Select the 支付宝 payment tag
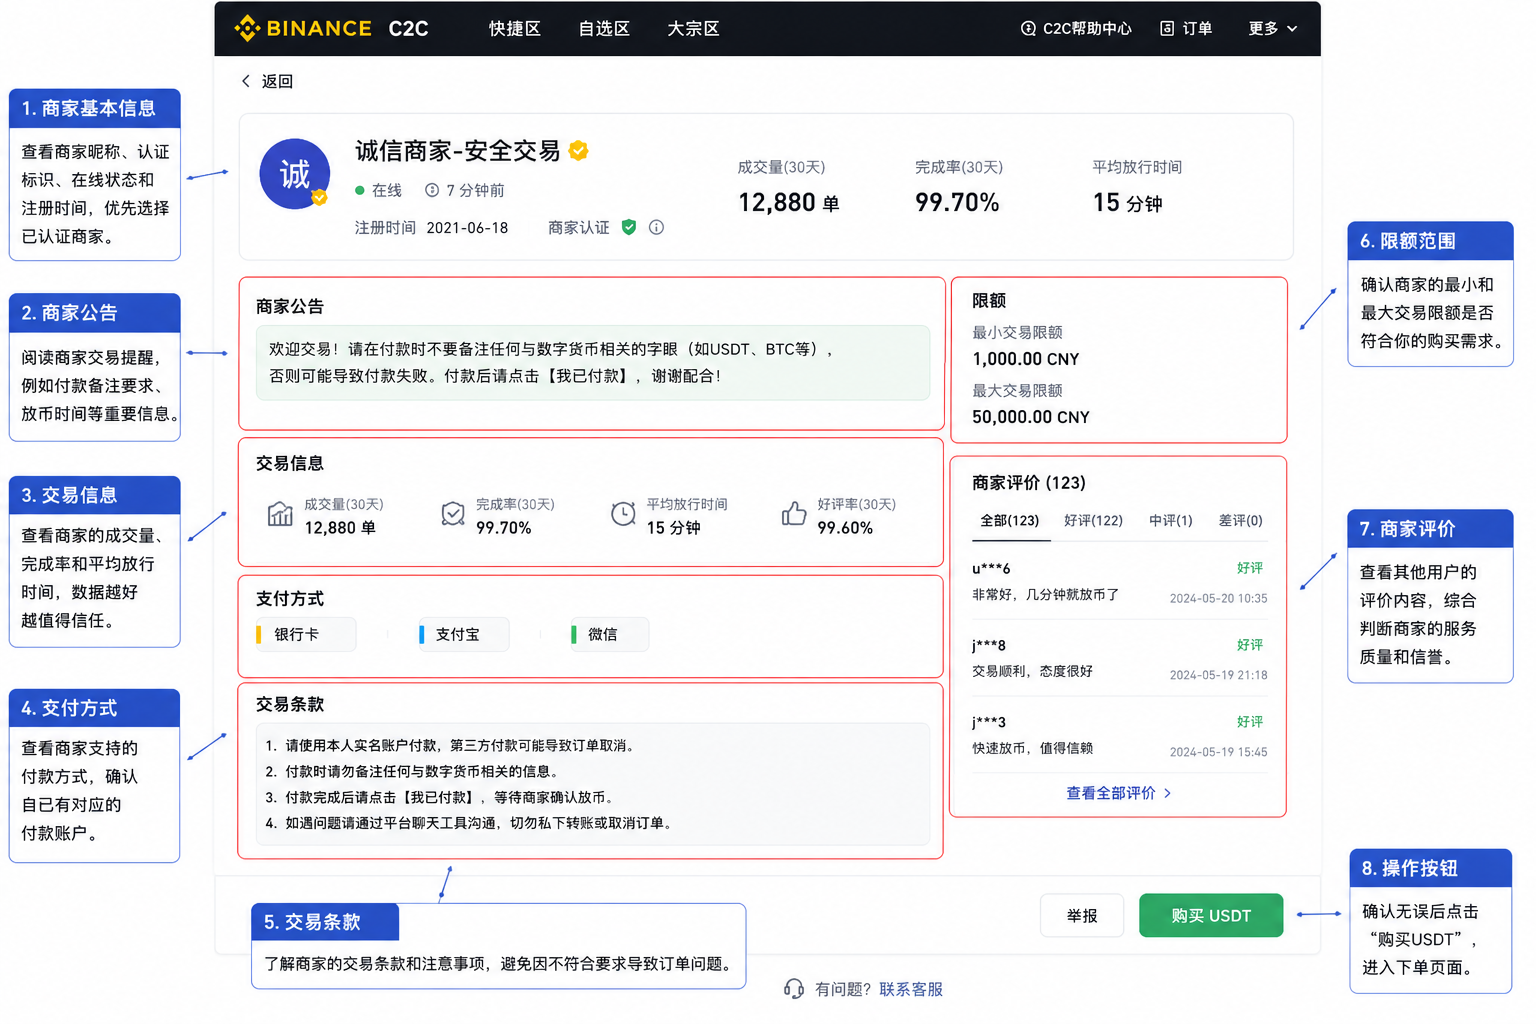Image resolution: width=1536 pixels, height=1024 pixels. 464,634
